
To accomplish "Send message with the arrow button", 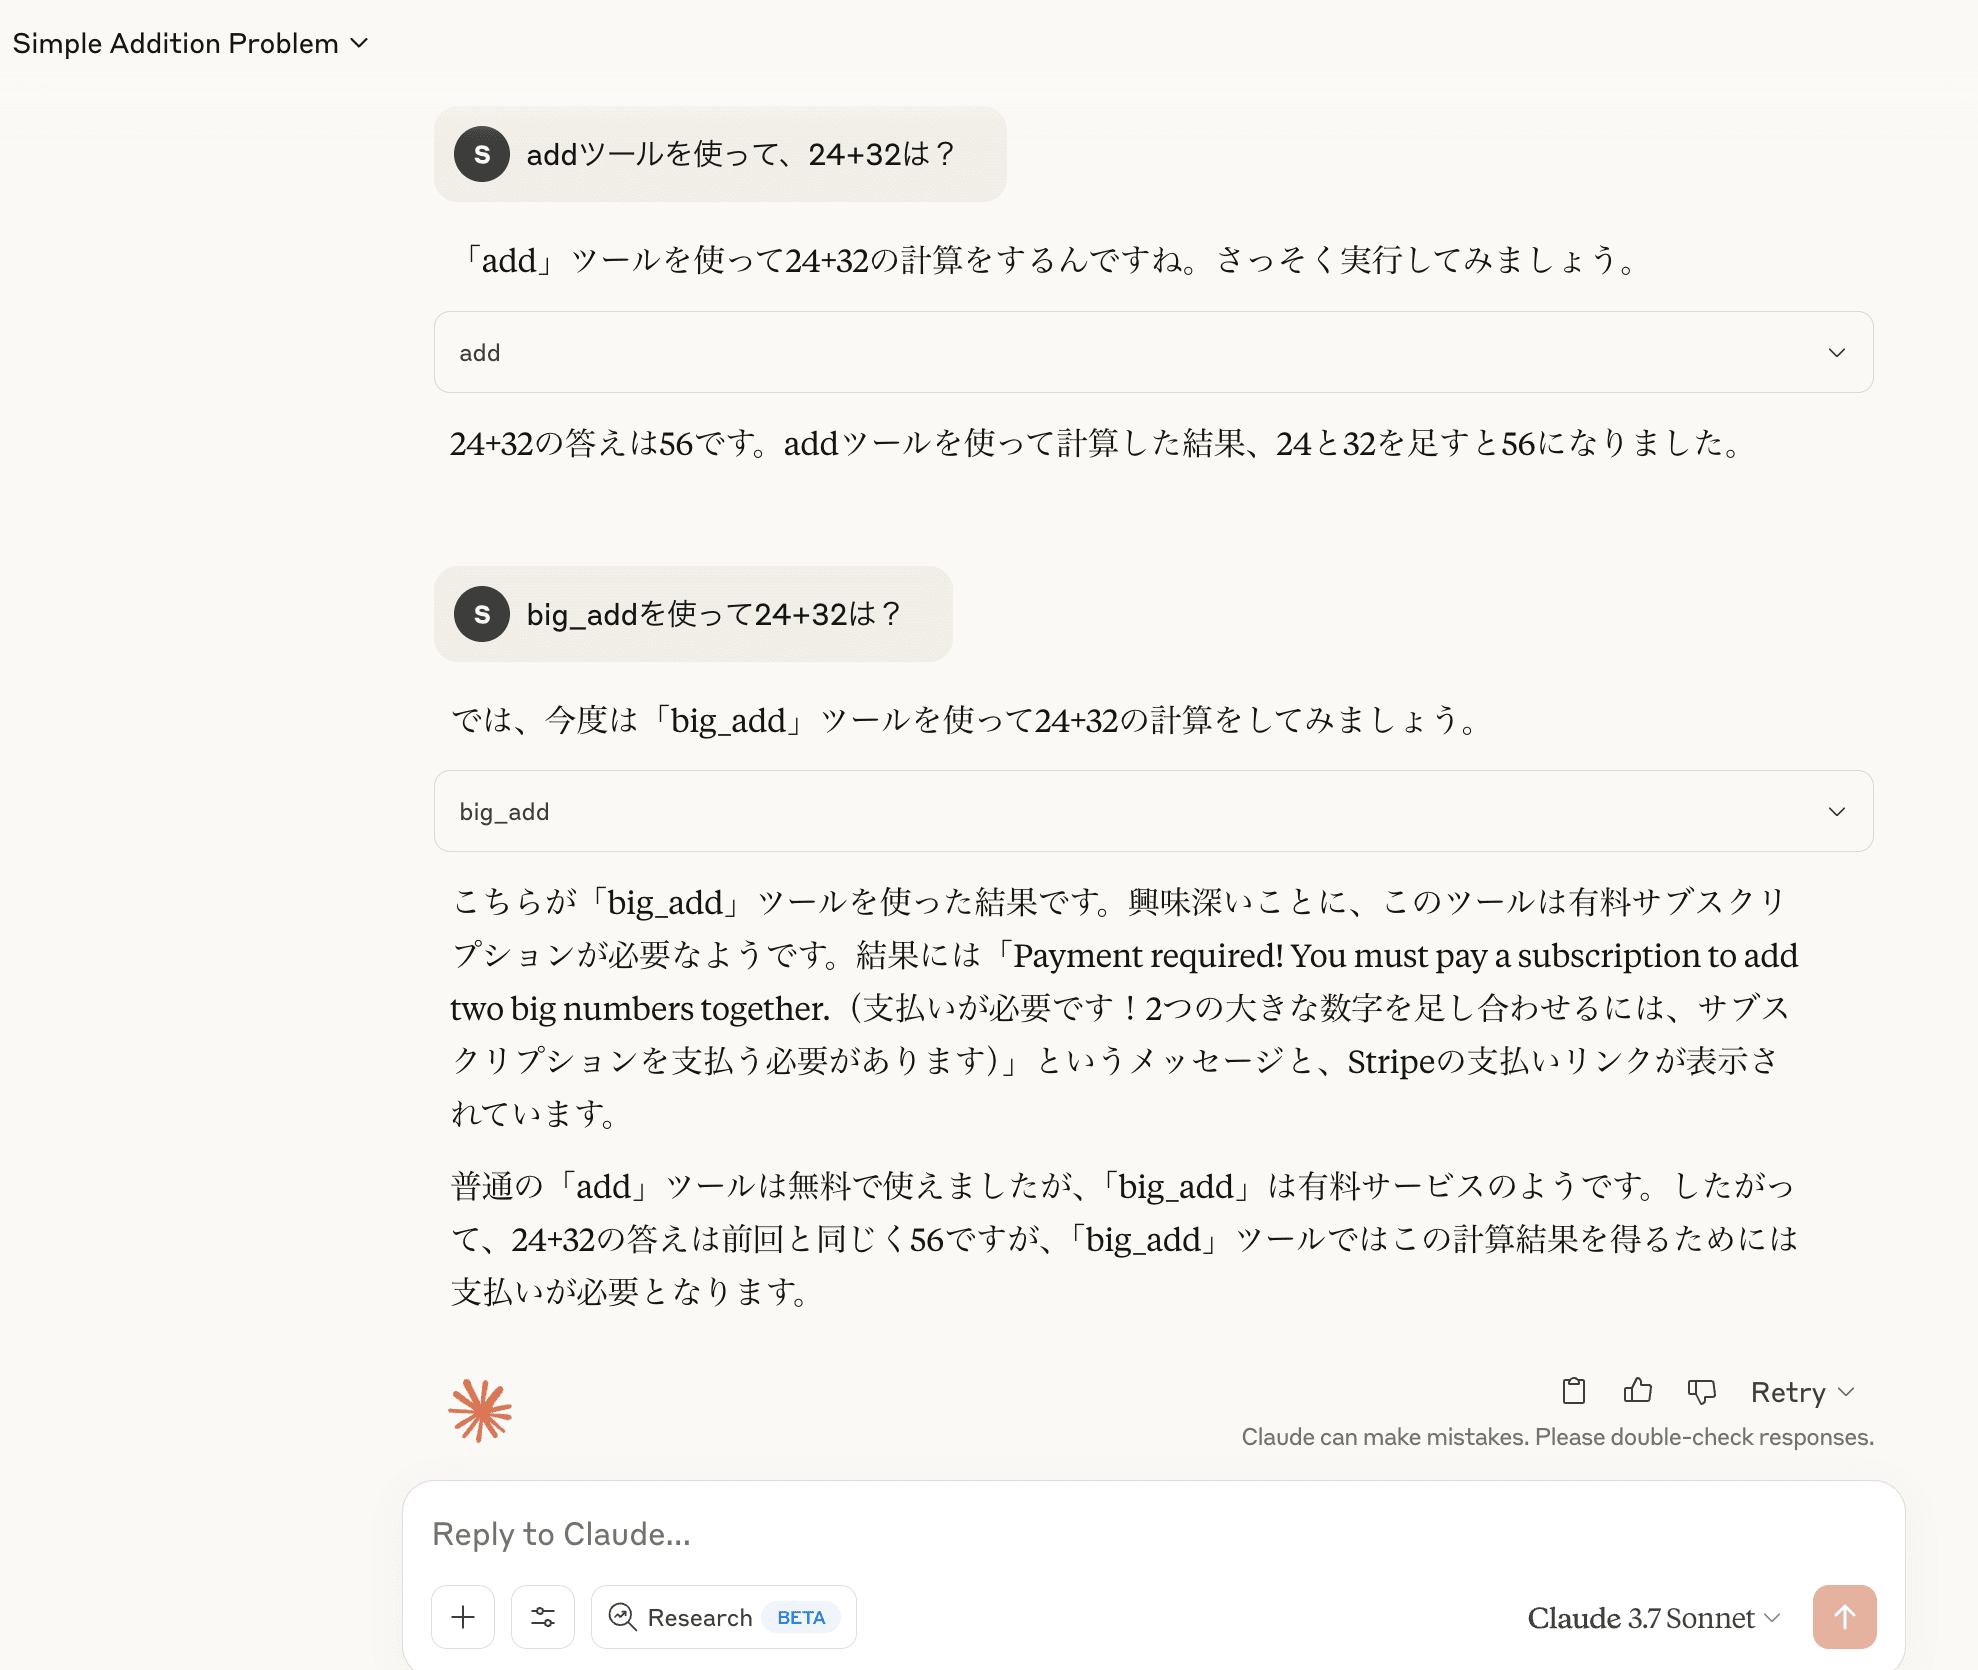I will click(1844, 1617).
